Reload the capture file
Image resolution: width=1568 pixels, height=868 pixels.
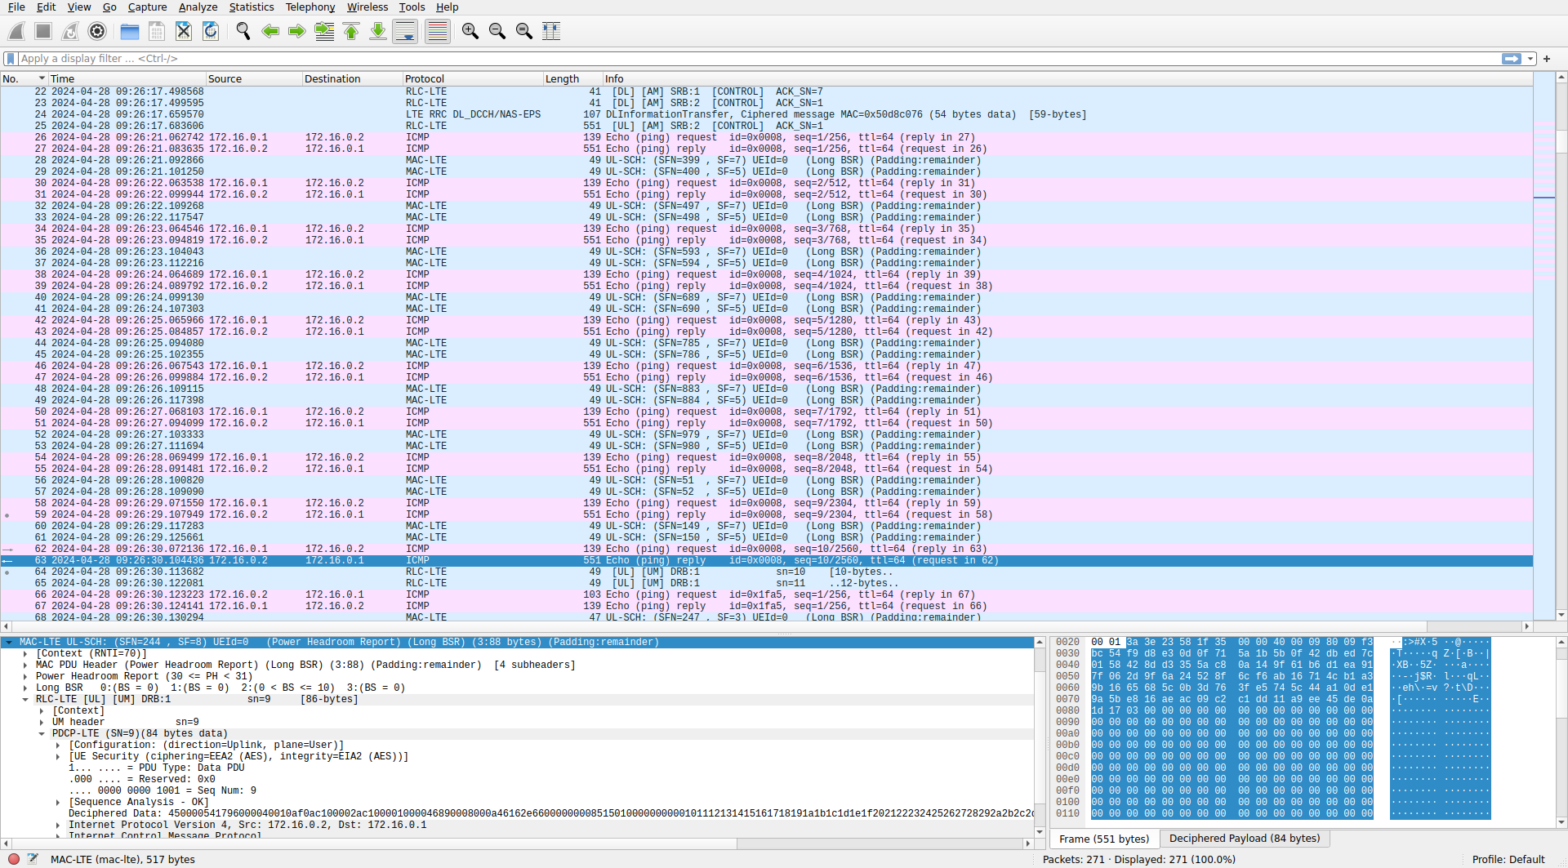tap(211, 31)
